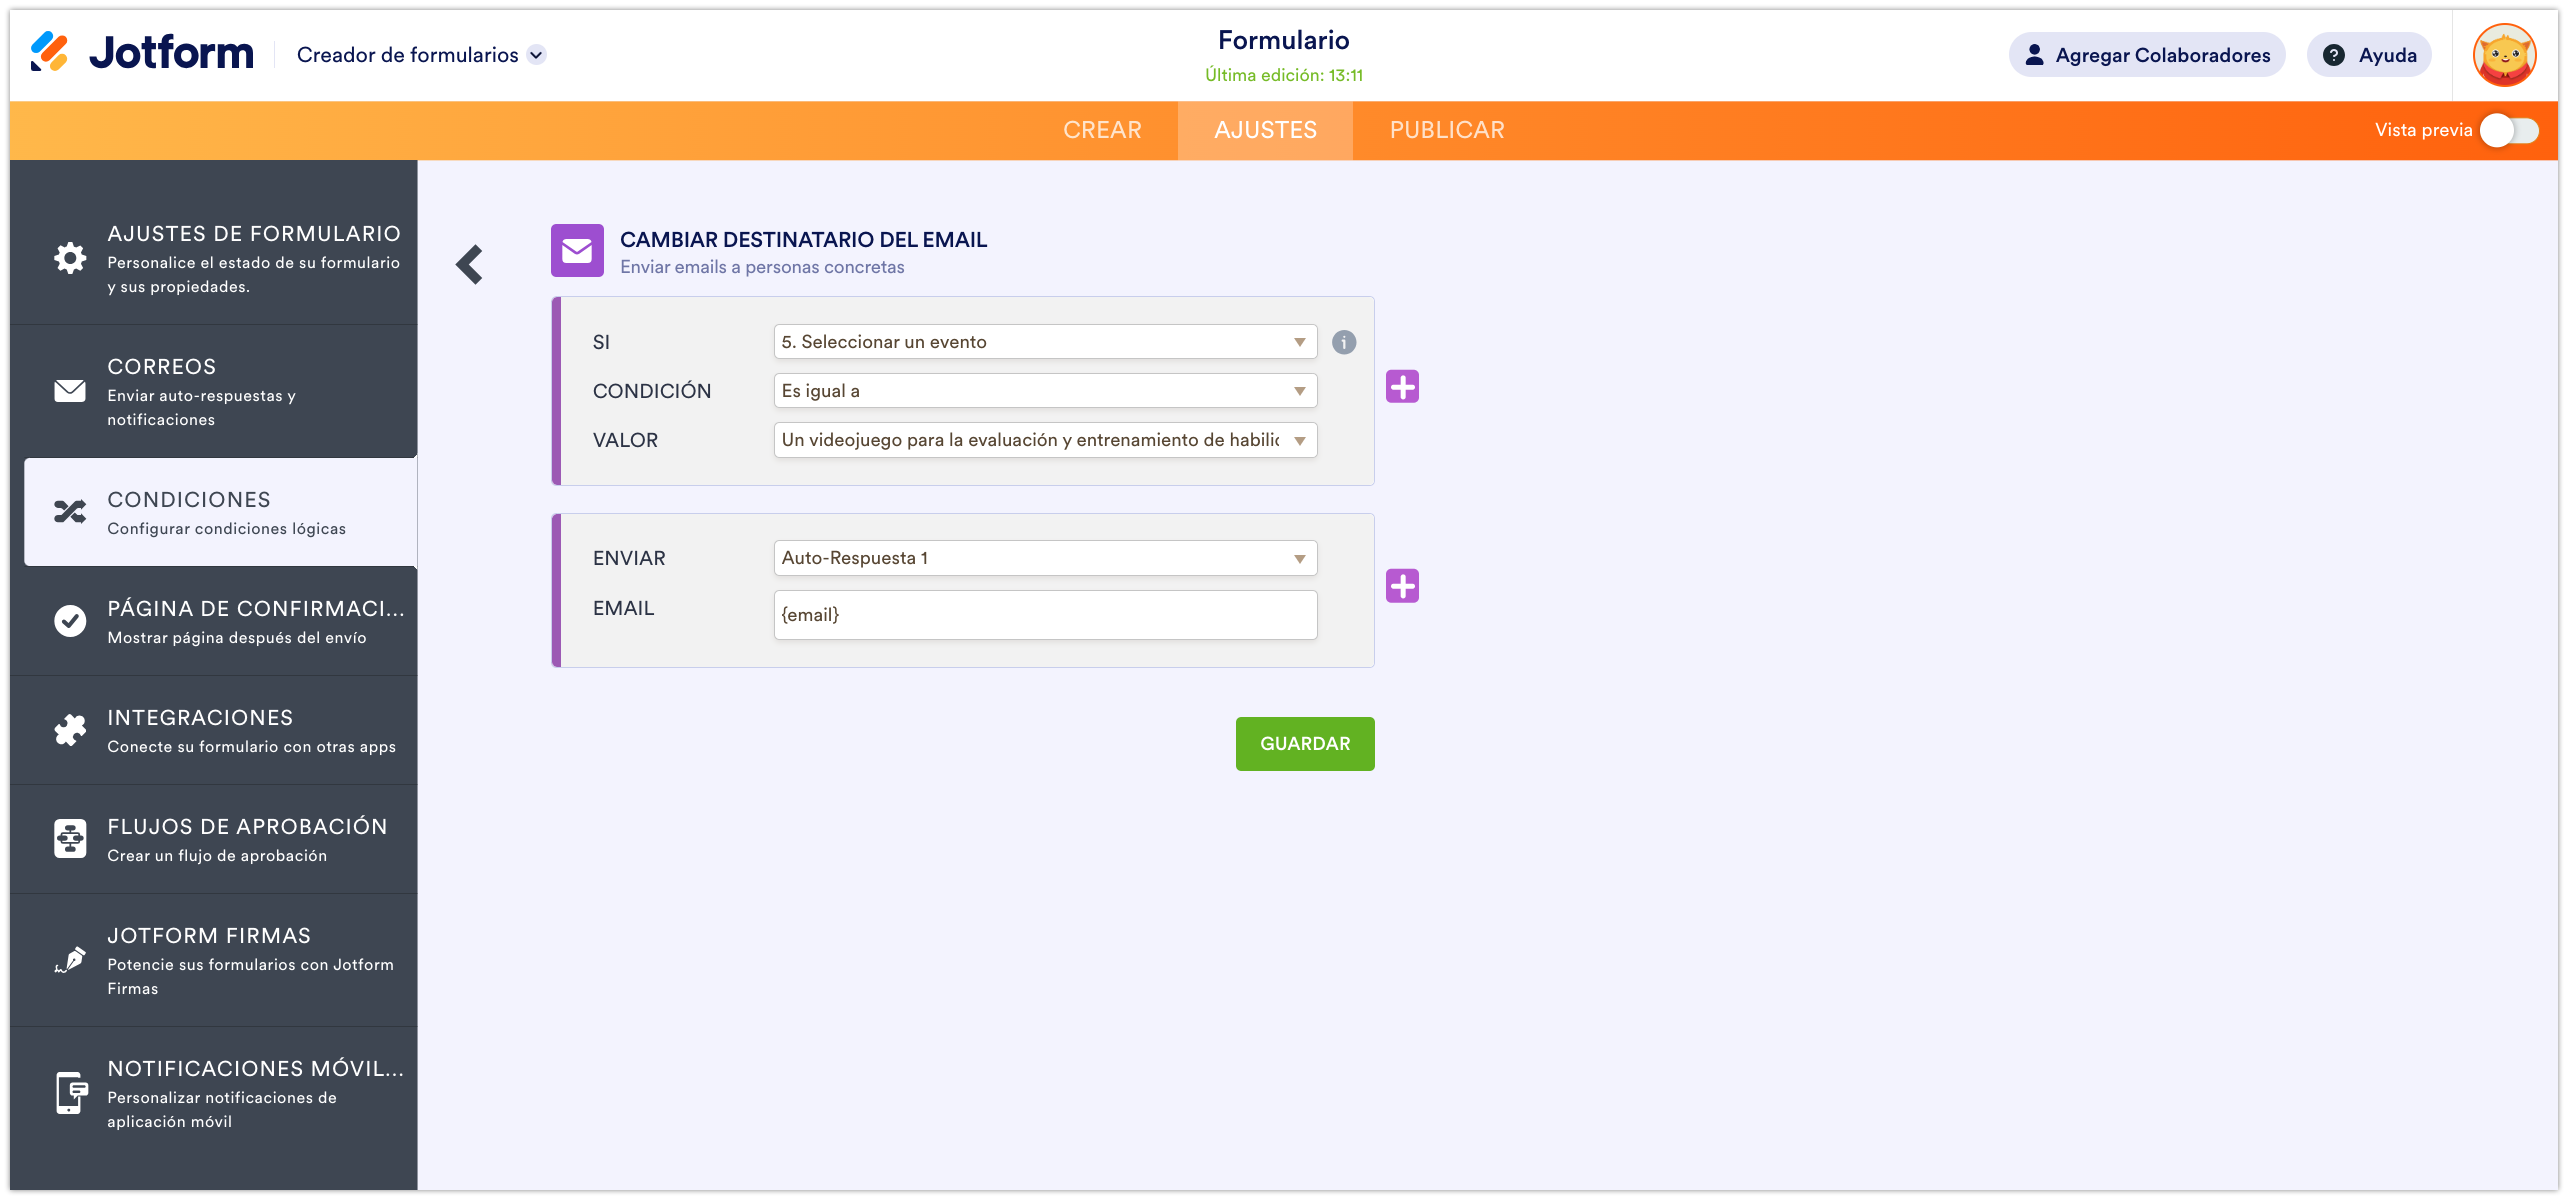The width and height of the screenshot is (2568, 1200).
Task: Click the purple envelope email icon
Action: 577,250
